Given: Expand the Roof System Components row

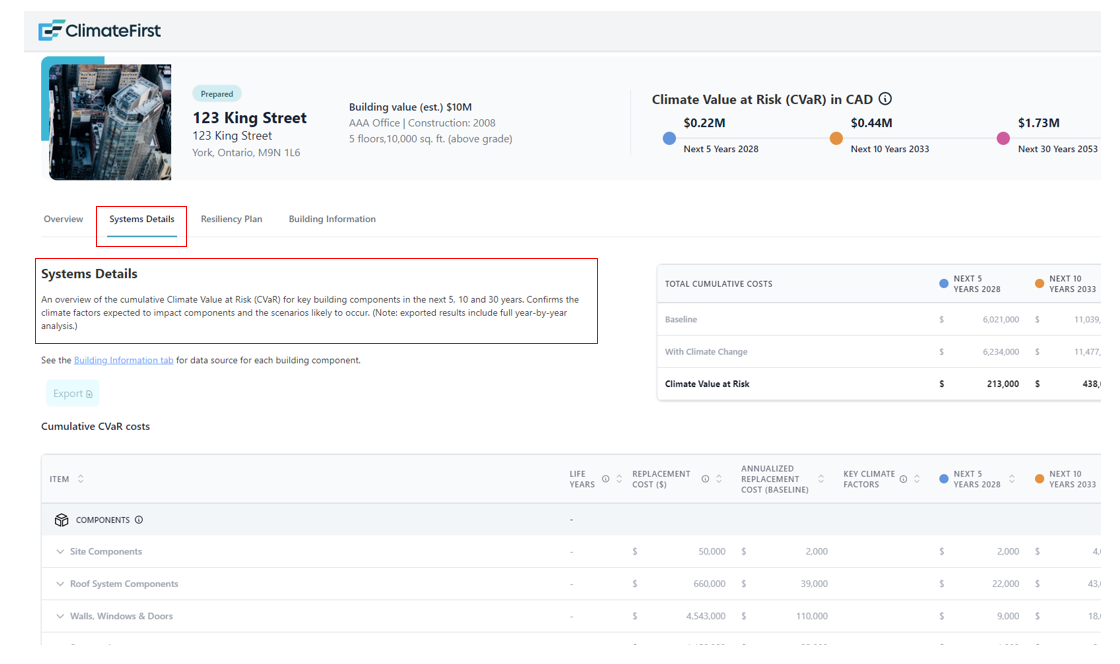Looking at the screenshot, I should coord(60,583).
